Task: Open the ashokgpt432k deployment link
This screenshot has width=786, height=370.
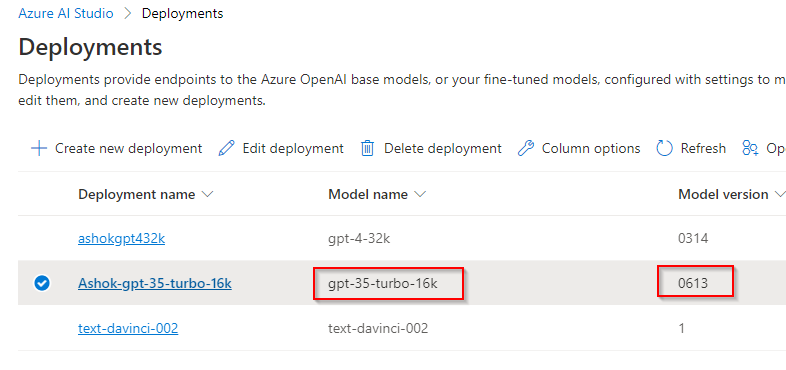Action: pyautogui.click(x=121, y=239)
